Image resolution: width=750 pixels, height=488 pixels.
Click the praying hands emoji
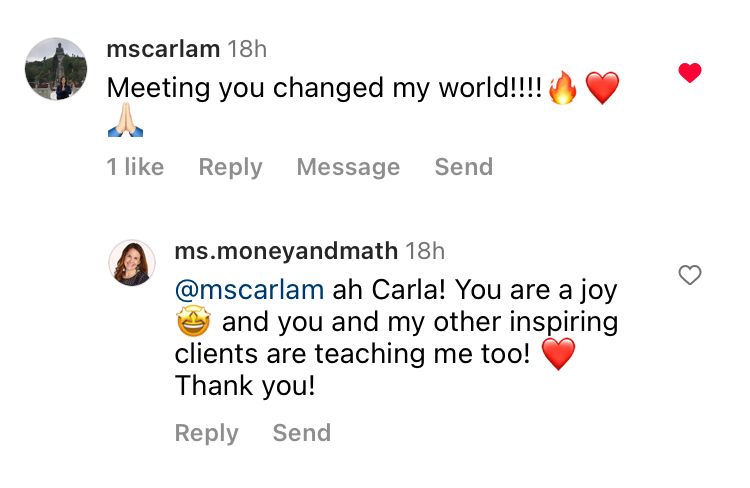[x=125, y=120]
